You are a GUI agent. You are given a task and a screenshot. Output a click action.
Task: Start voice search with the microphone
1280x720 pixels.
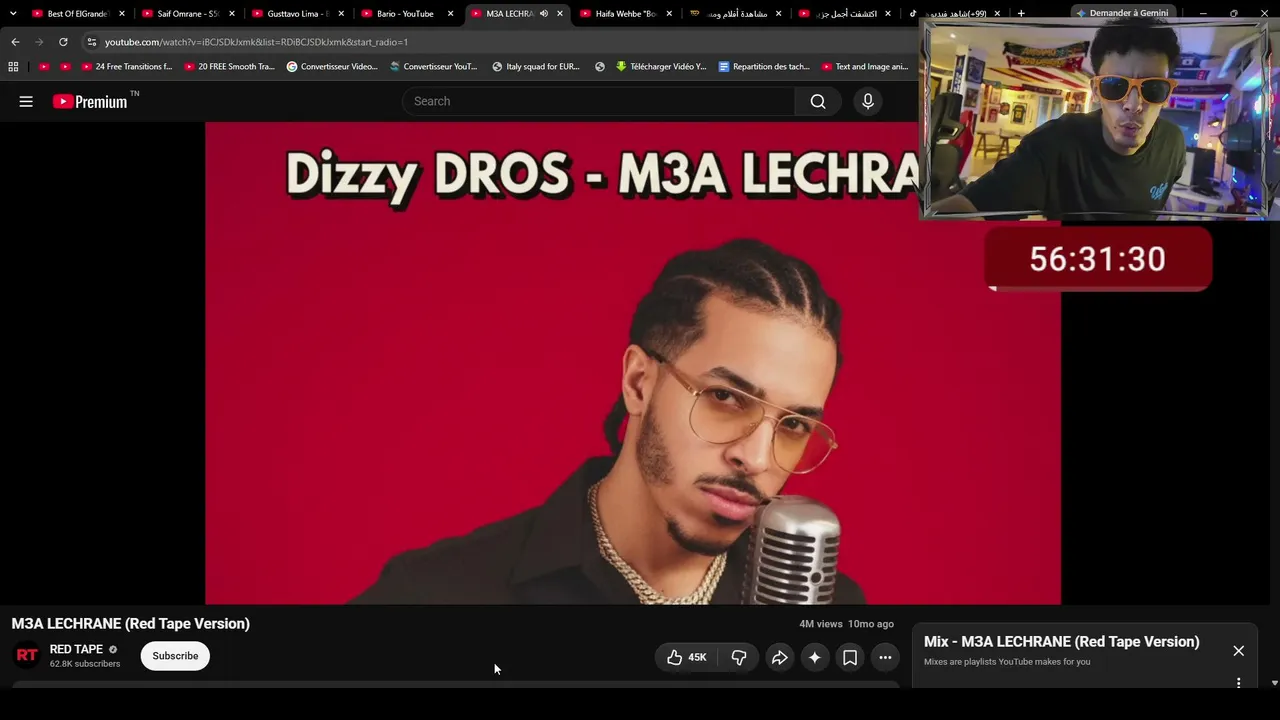point(868,101)
